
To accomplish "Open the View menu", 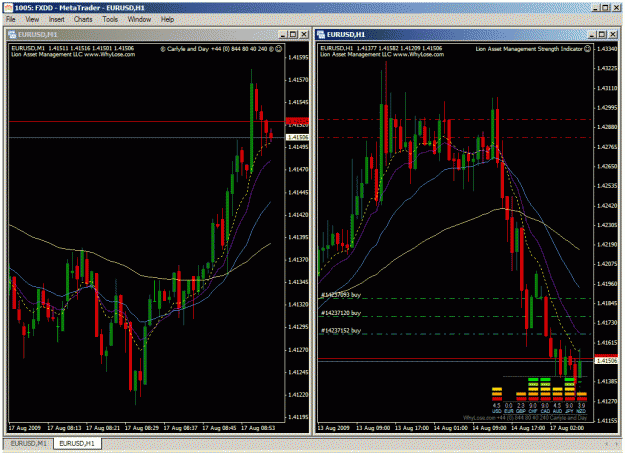I will click(32, 19).
